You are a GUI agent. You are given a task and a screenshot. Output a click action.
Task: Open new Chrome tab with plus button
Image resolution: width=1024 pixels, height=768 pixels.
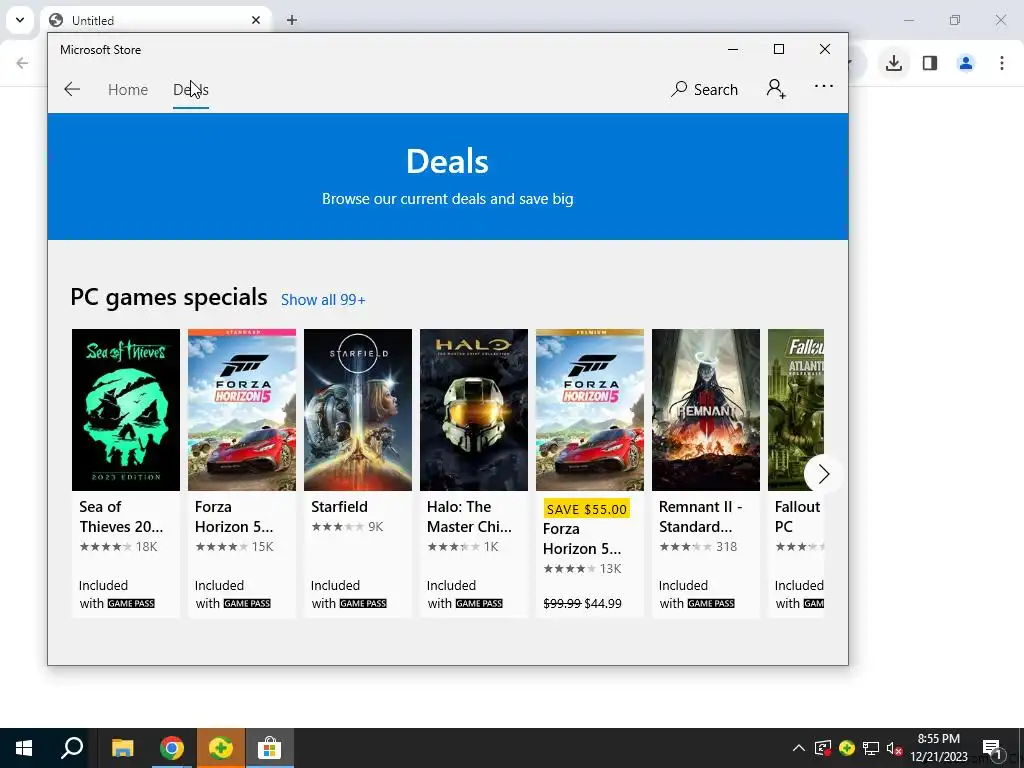point(292,20)
